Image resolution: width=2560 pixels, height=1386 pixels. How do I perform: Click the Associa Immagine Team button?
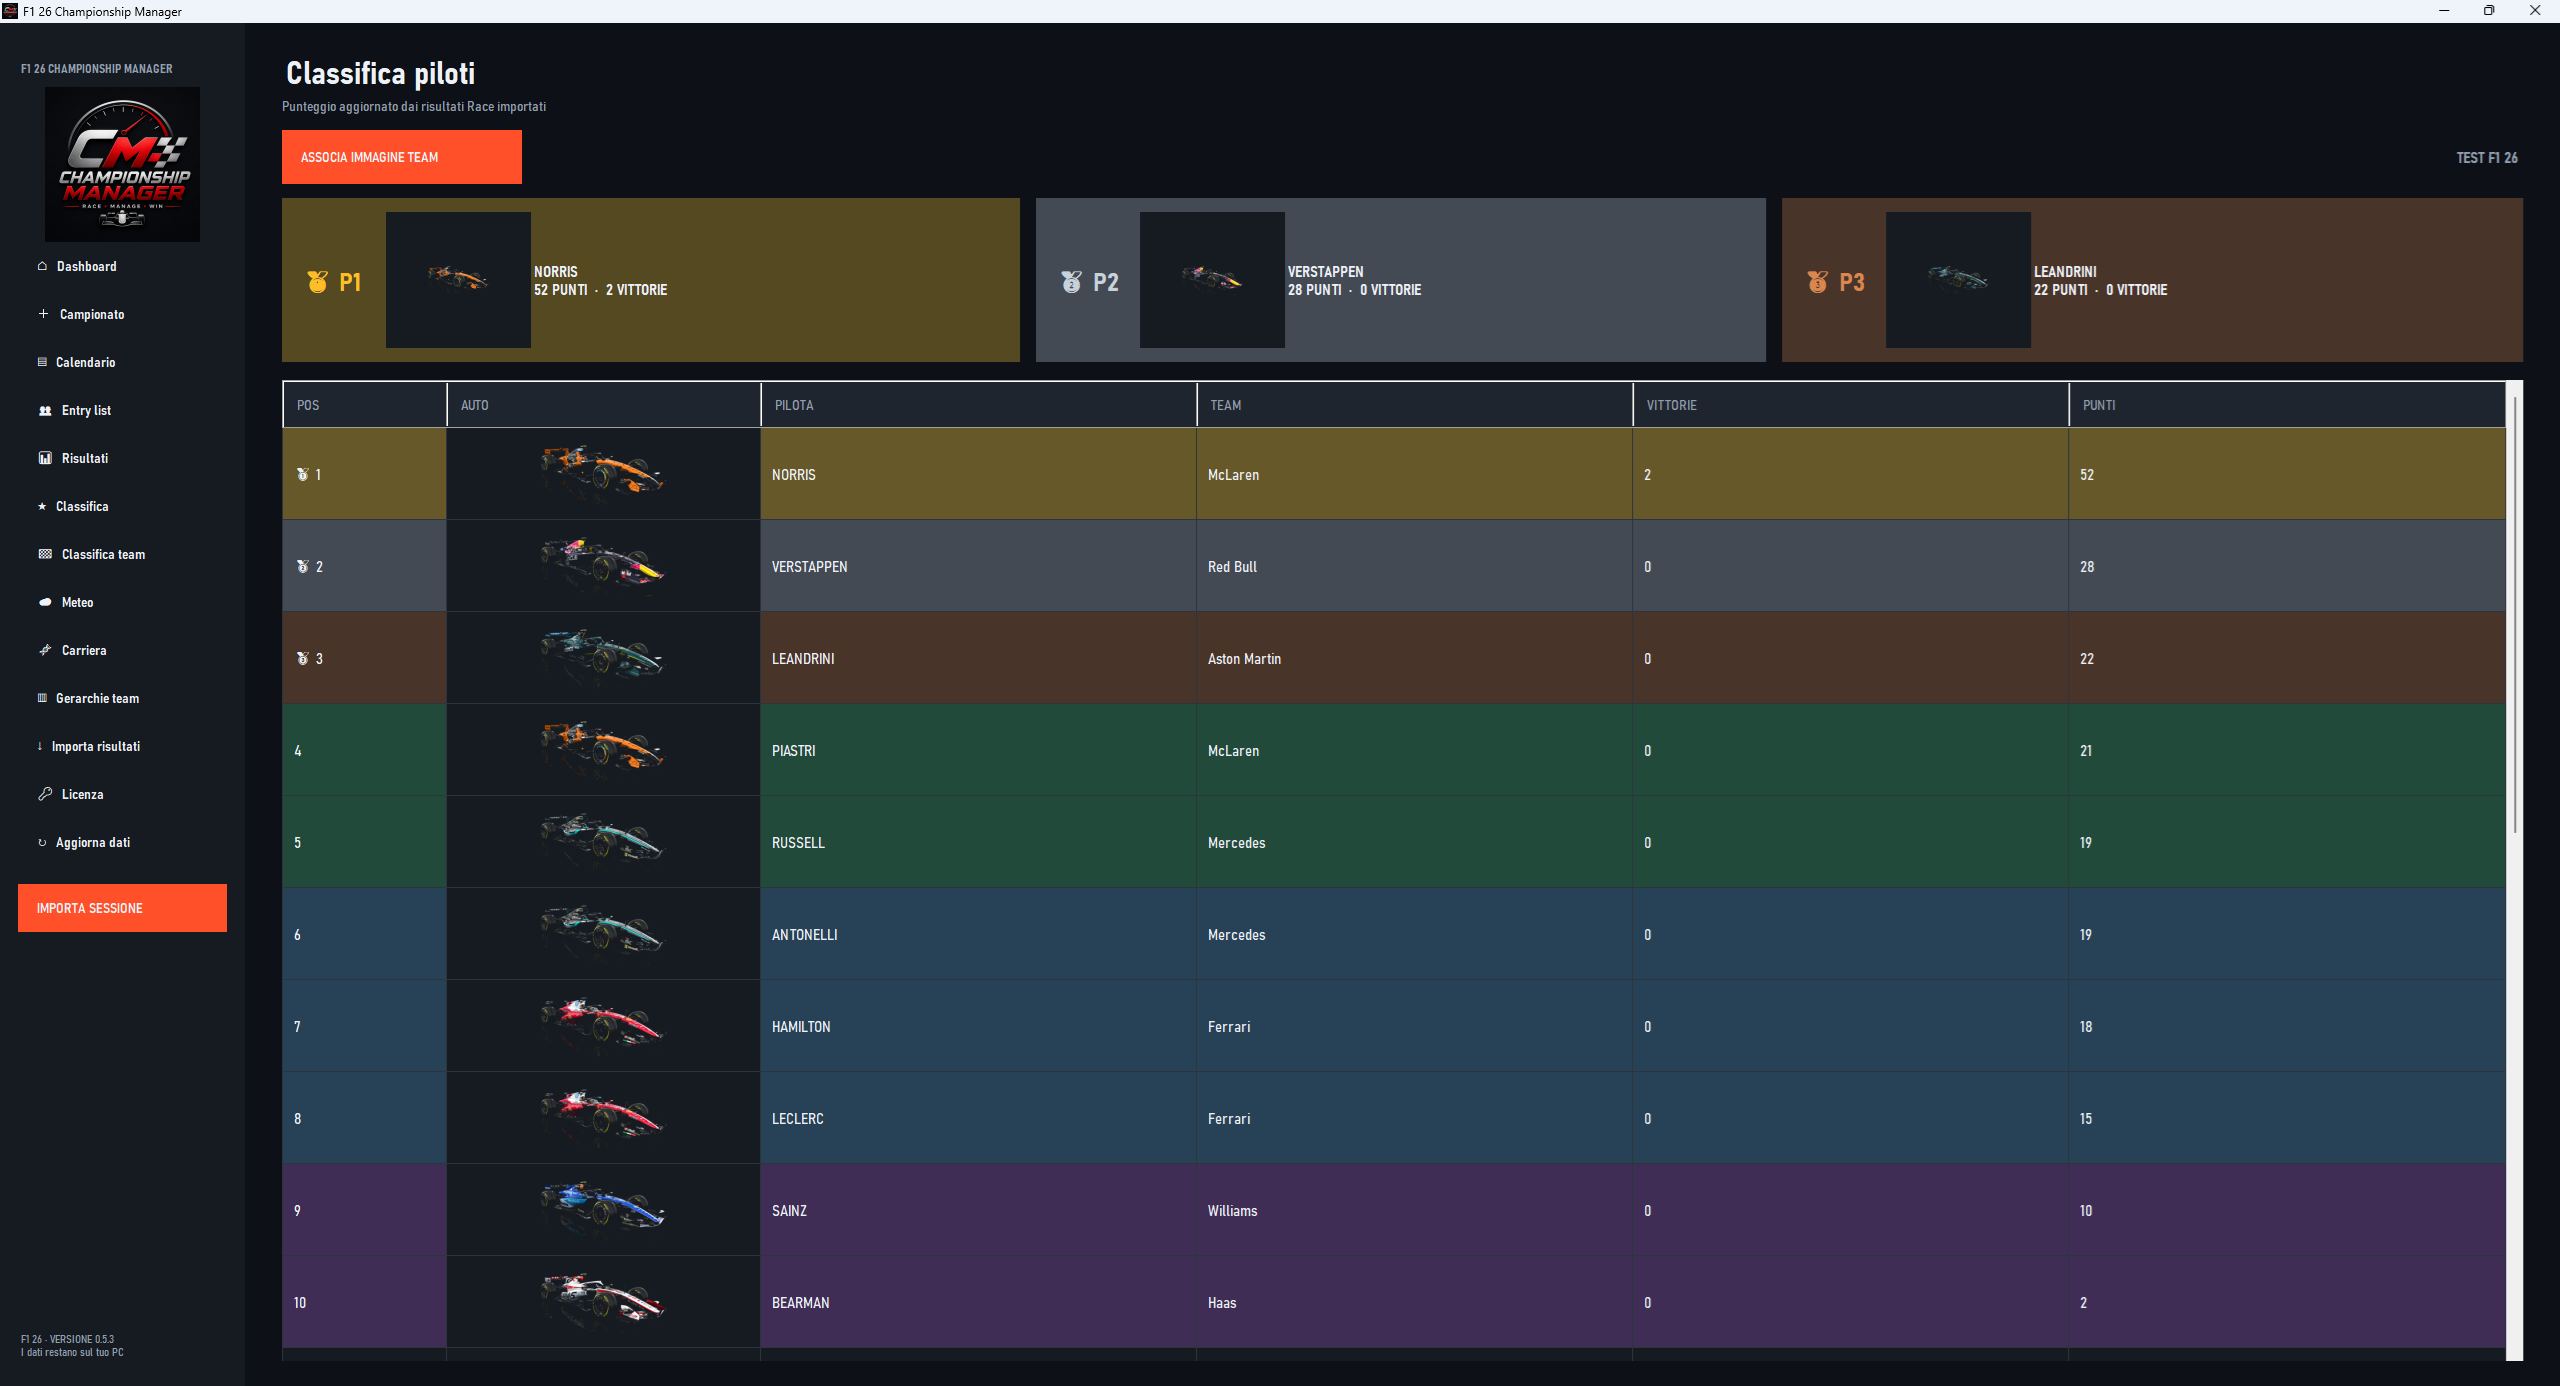(402, 157)
